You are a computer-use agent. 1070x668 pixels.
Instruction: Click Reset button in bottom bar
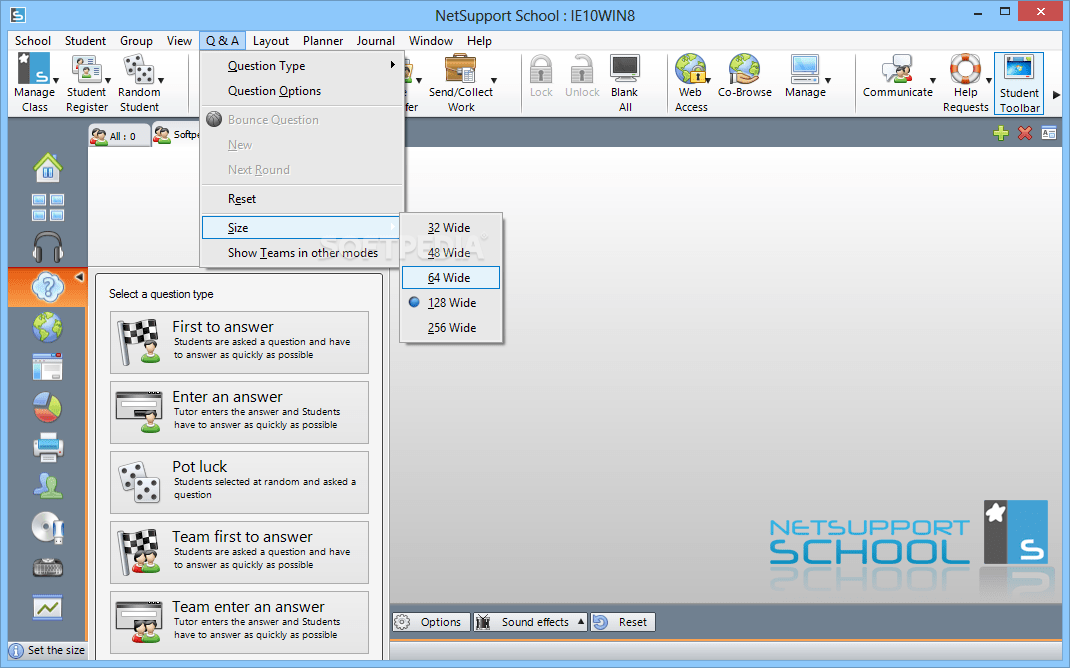622,622
